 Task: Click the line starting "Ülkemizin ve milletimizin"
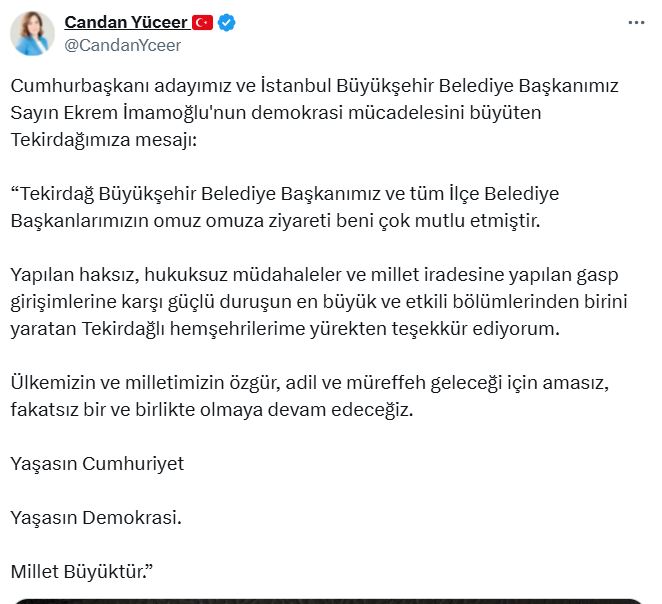click(309, 383)
